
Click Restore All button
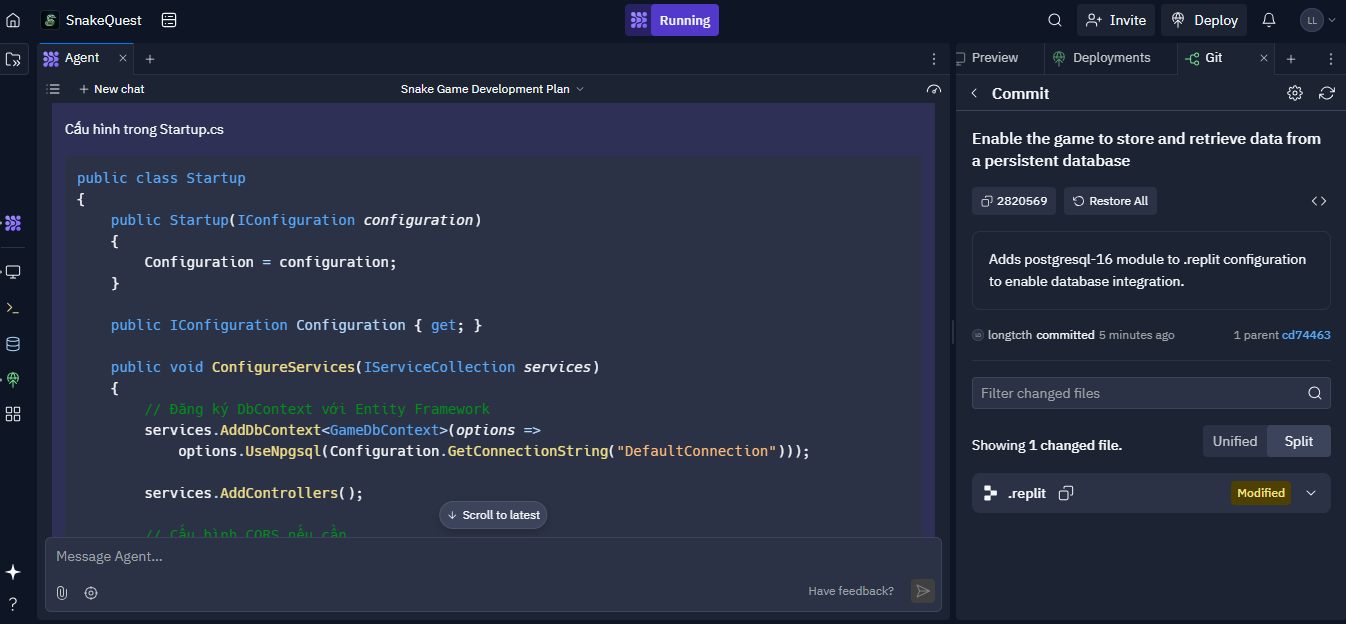1110,201
